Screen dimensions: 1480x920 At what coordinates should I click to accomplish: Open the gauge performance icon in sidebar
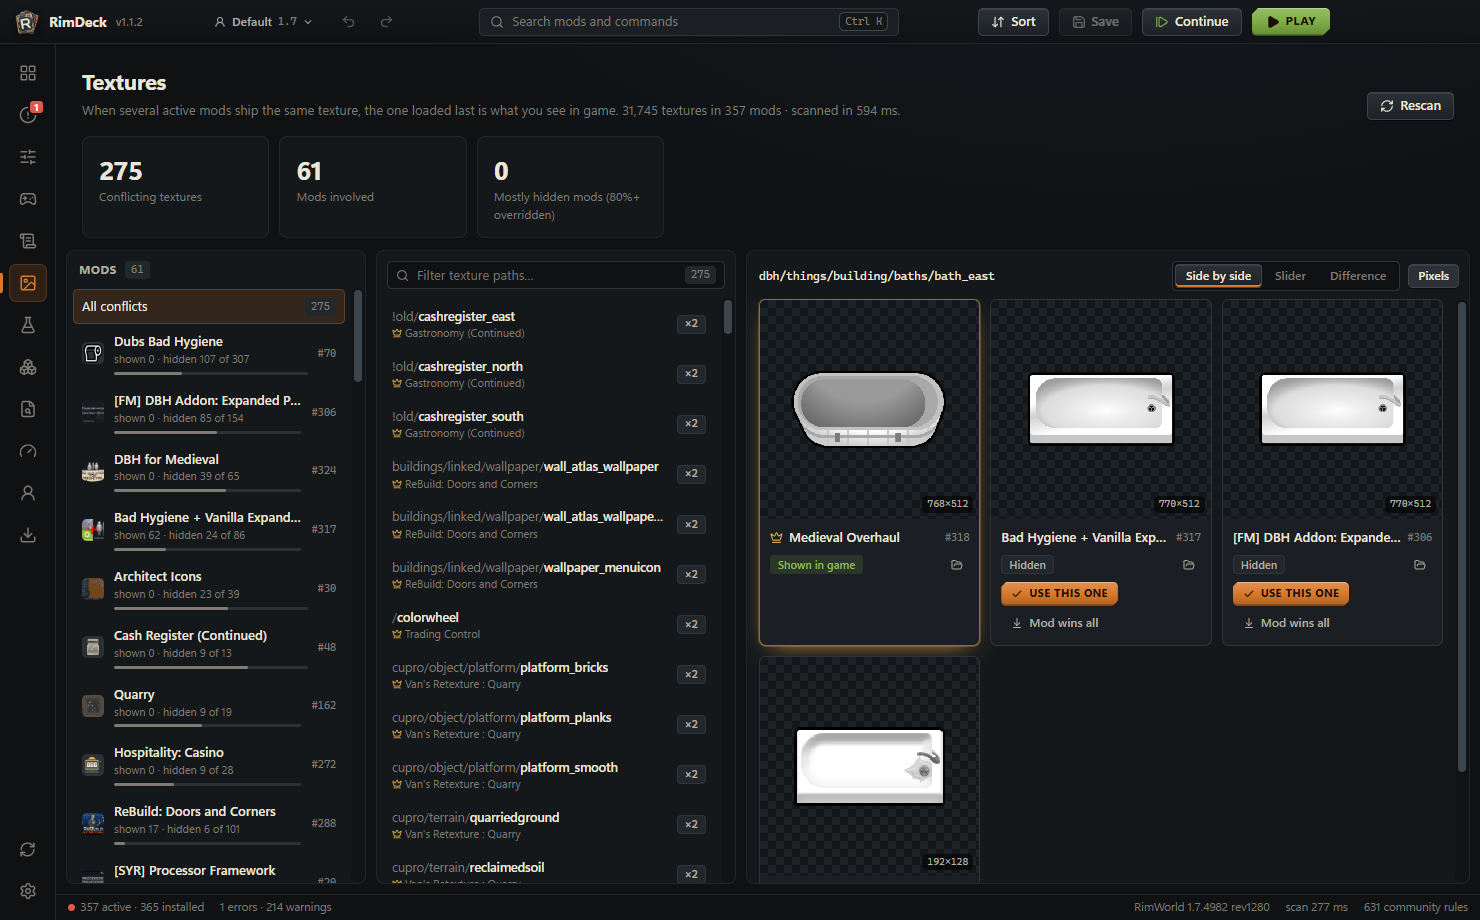click(28, 451)
